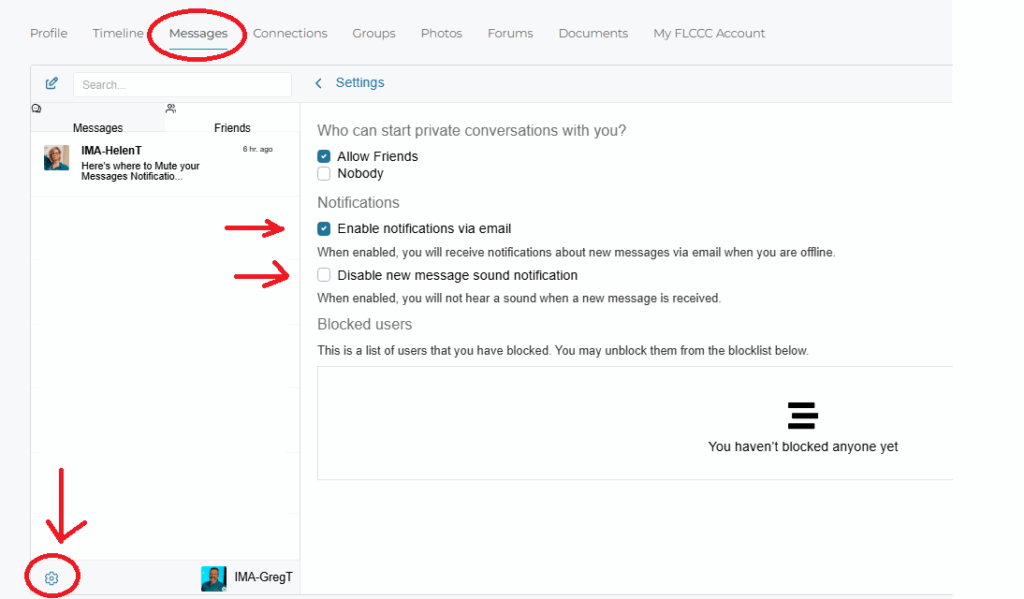Viewport: 1024px width, 599px height.
Task: Click the IMA-GregT profile avatar
Action: click(x=213, y=578)
